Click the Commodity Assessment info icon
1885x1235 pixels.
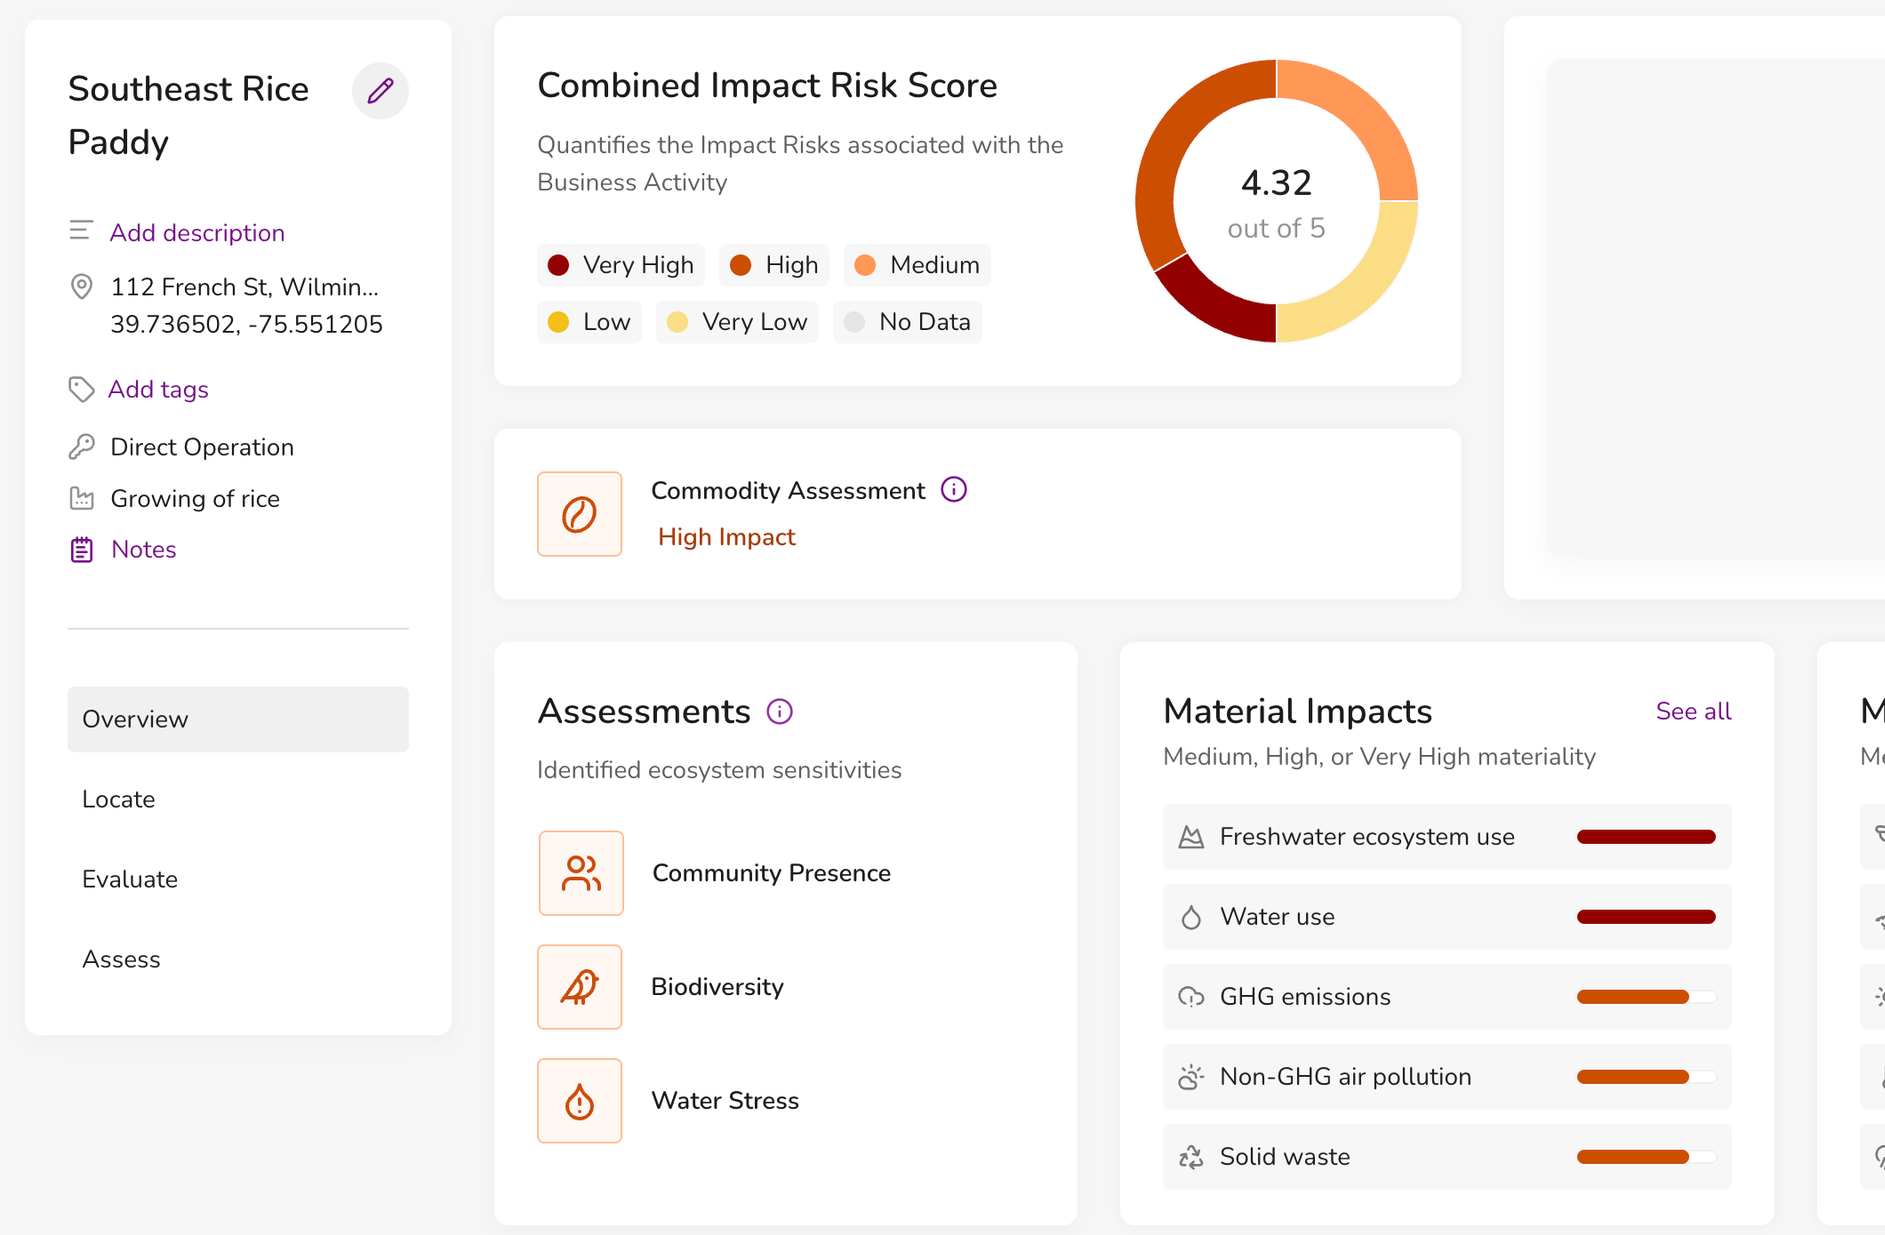click(x=954, y=490)
